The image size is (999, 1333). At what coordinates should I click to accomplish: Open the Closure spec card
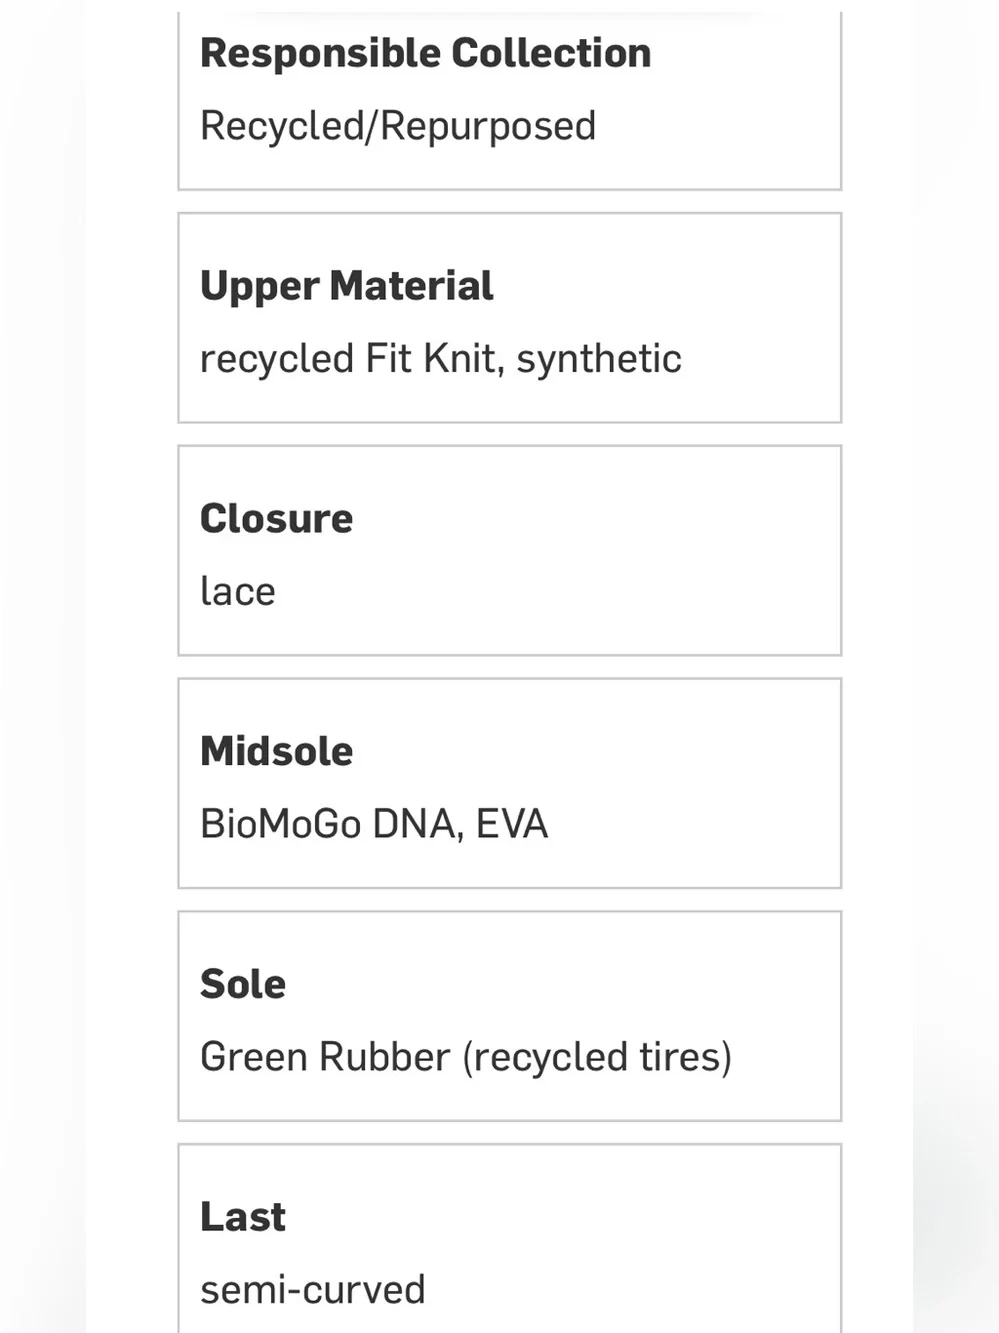pos(510,551)
